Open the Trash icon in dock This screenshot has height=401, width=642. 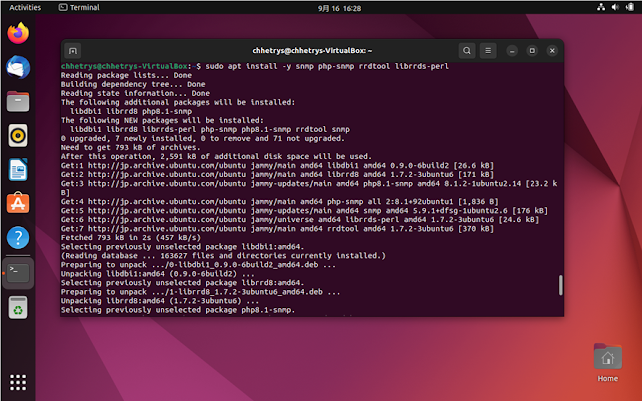[x=18, y=307]
